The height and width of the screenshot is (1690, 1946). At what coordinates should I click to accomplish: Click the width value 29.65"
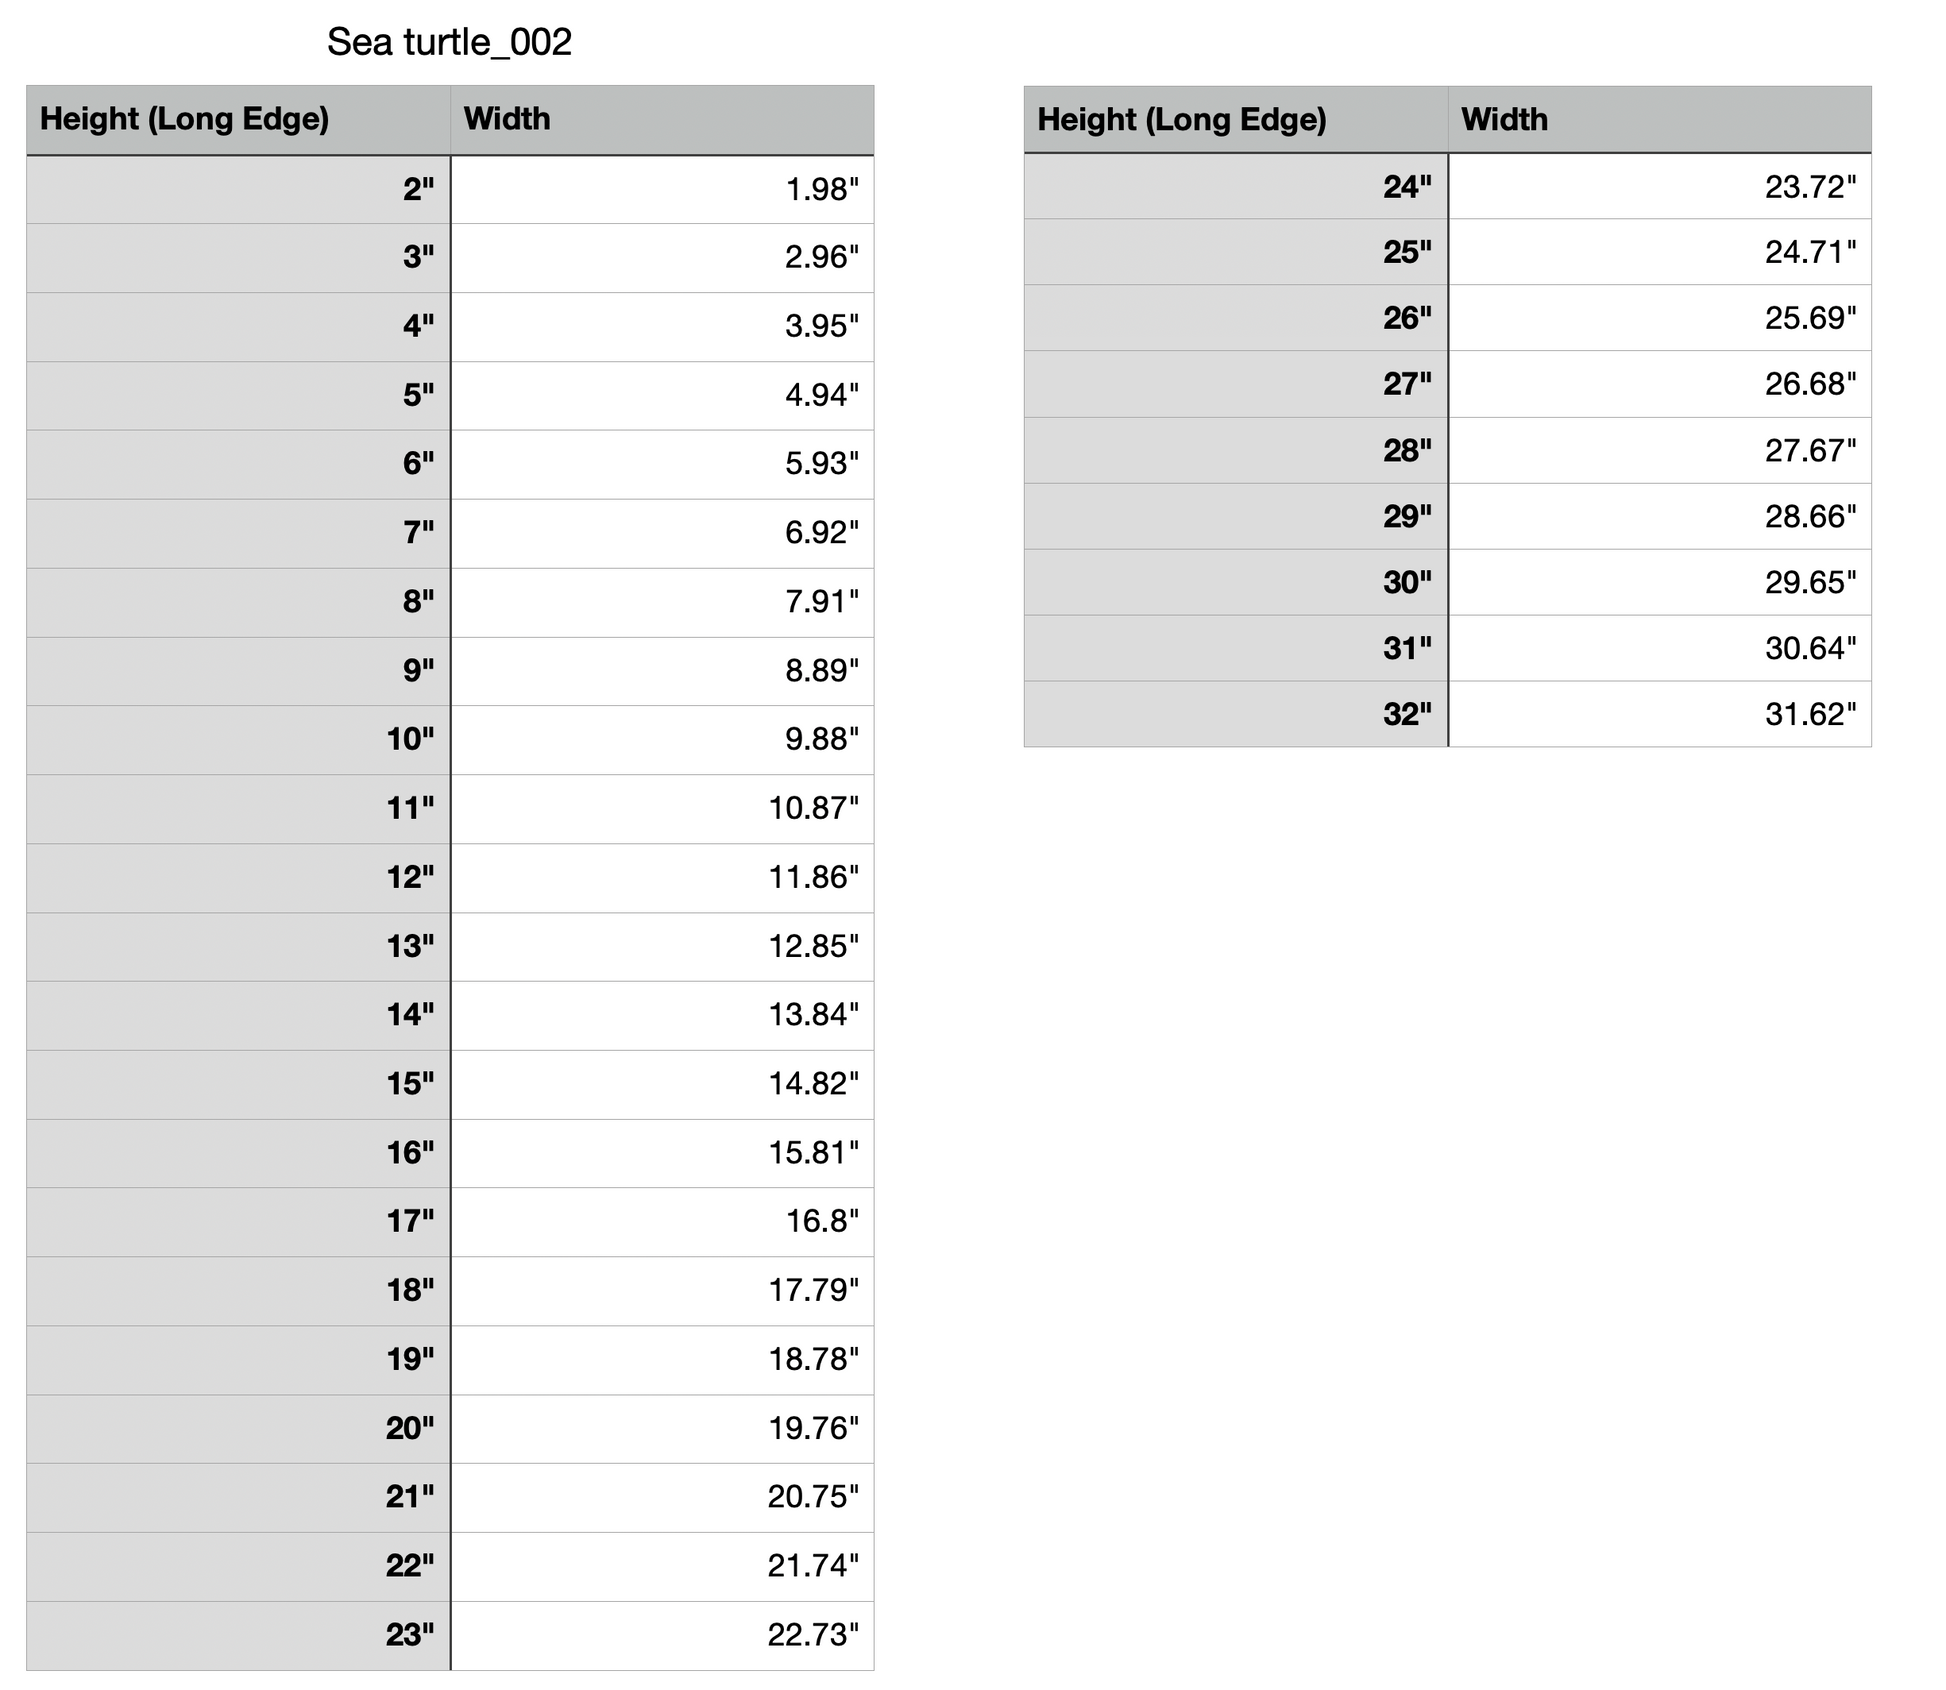coord(1660,582)
